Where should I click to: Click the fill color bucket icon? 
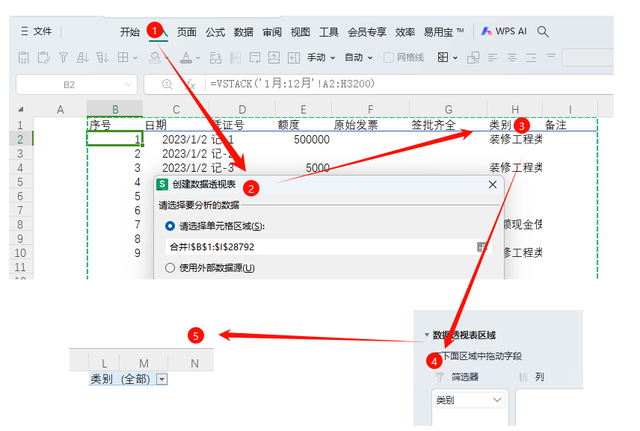pos(155,58)
